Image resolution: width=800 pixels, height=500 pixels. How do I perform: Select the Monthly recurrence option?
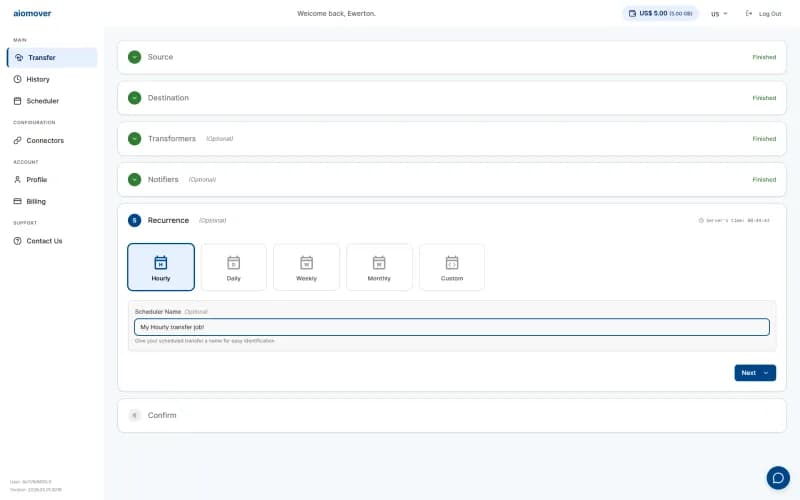point(379,267)
